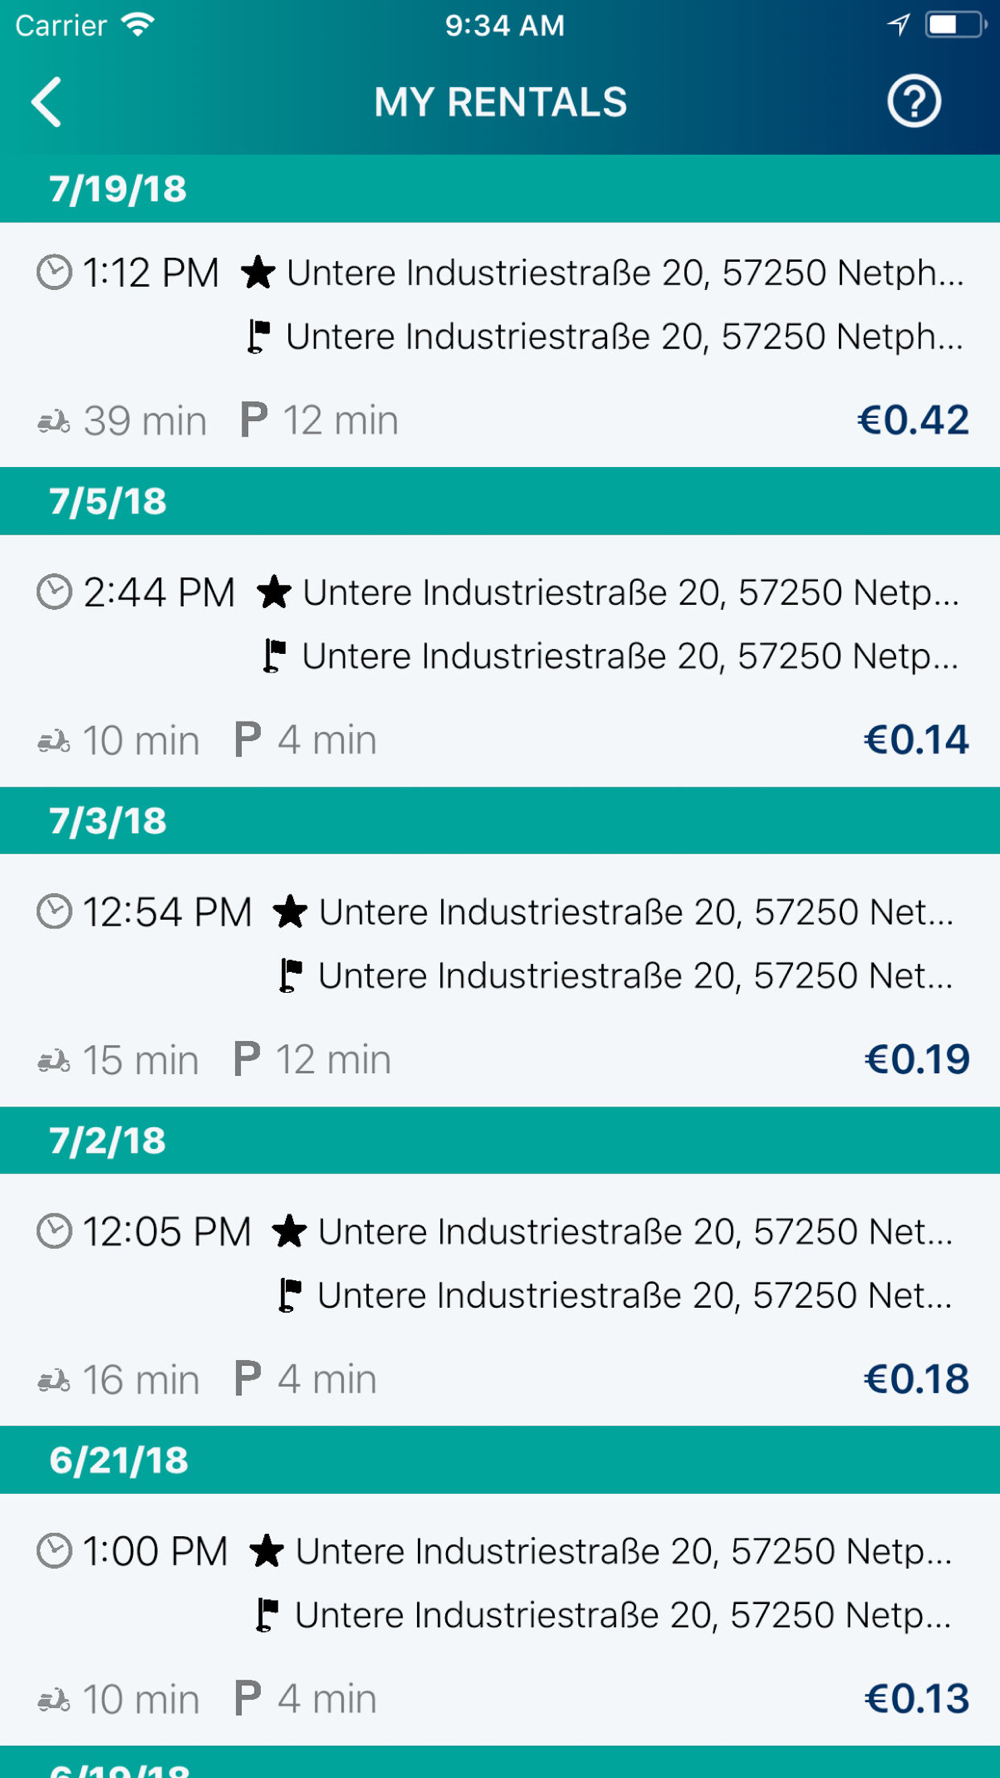Tap star icon on 1:00 PM rental
Image resolution: width=1000 pixels, height=1778 pixels.
click(266, 1551)
